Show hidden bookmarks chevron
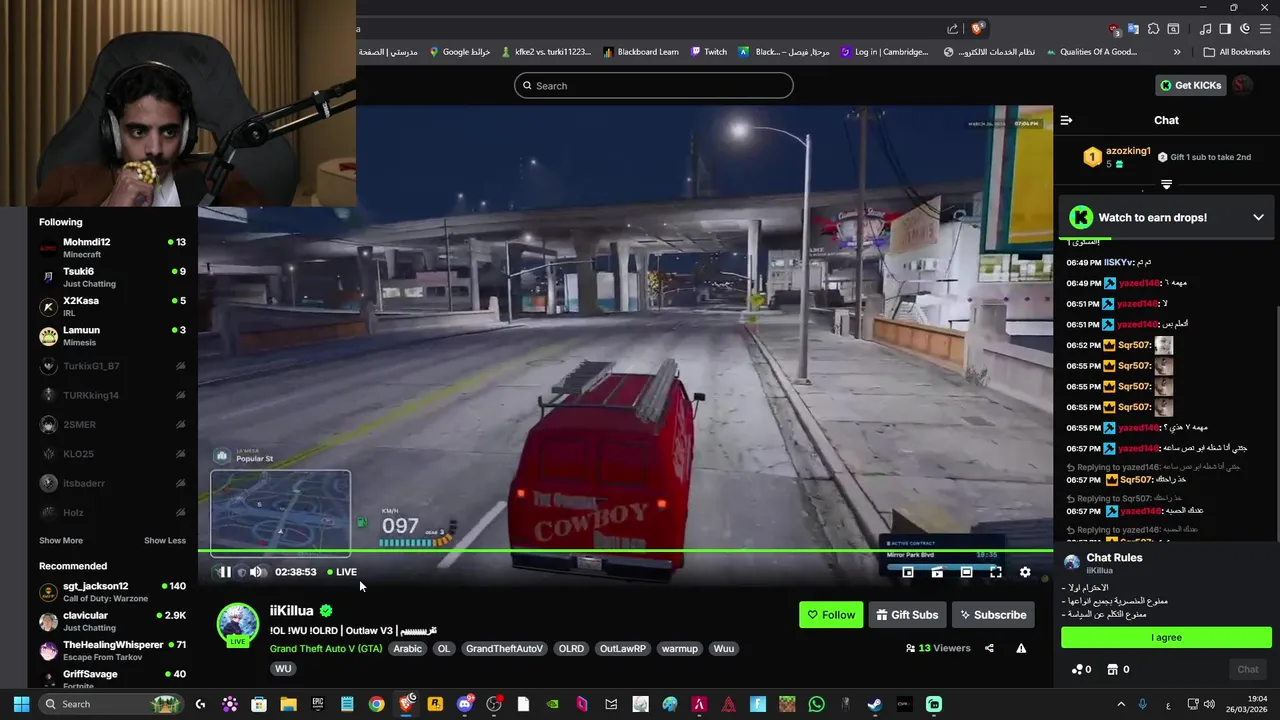Image resolution: width=1280 pixels, height=720 pixels. [x=1177, y=52]
